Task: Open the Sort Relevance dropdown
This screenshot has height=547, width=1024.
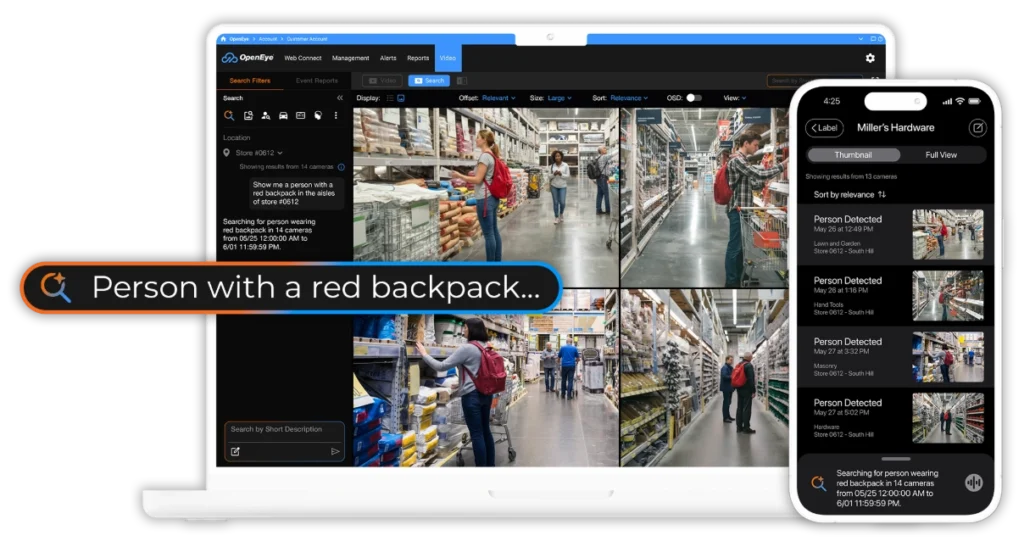Action: (x=630, y=98)
